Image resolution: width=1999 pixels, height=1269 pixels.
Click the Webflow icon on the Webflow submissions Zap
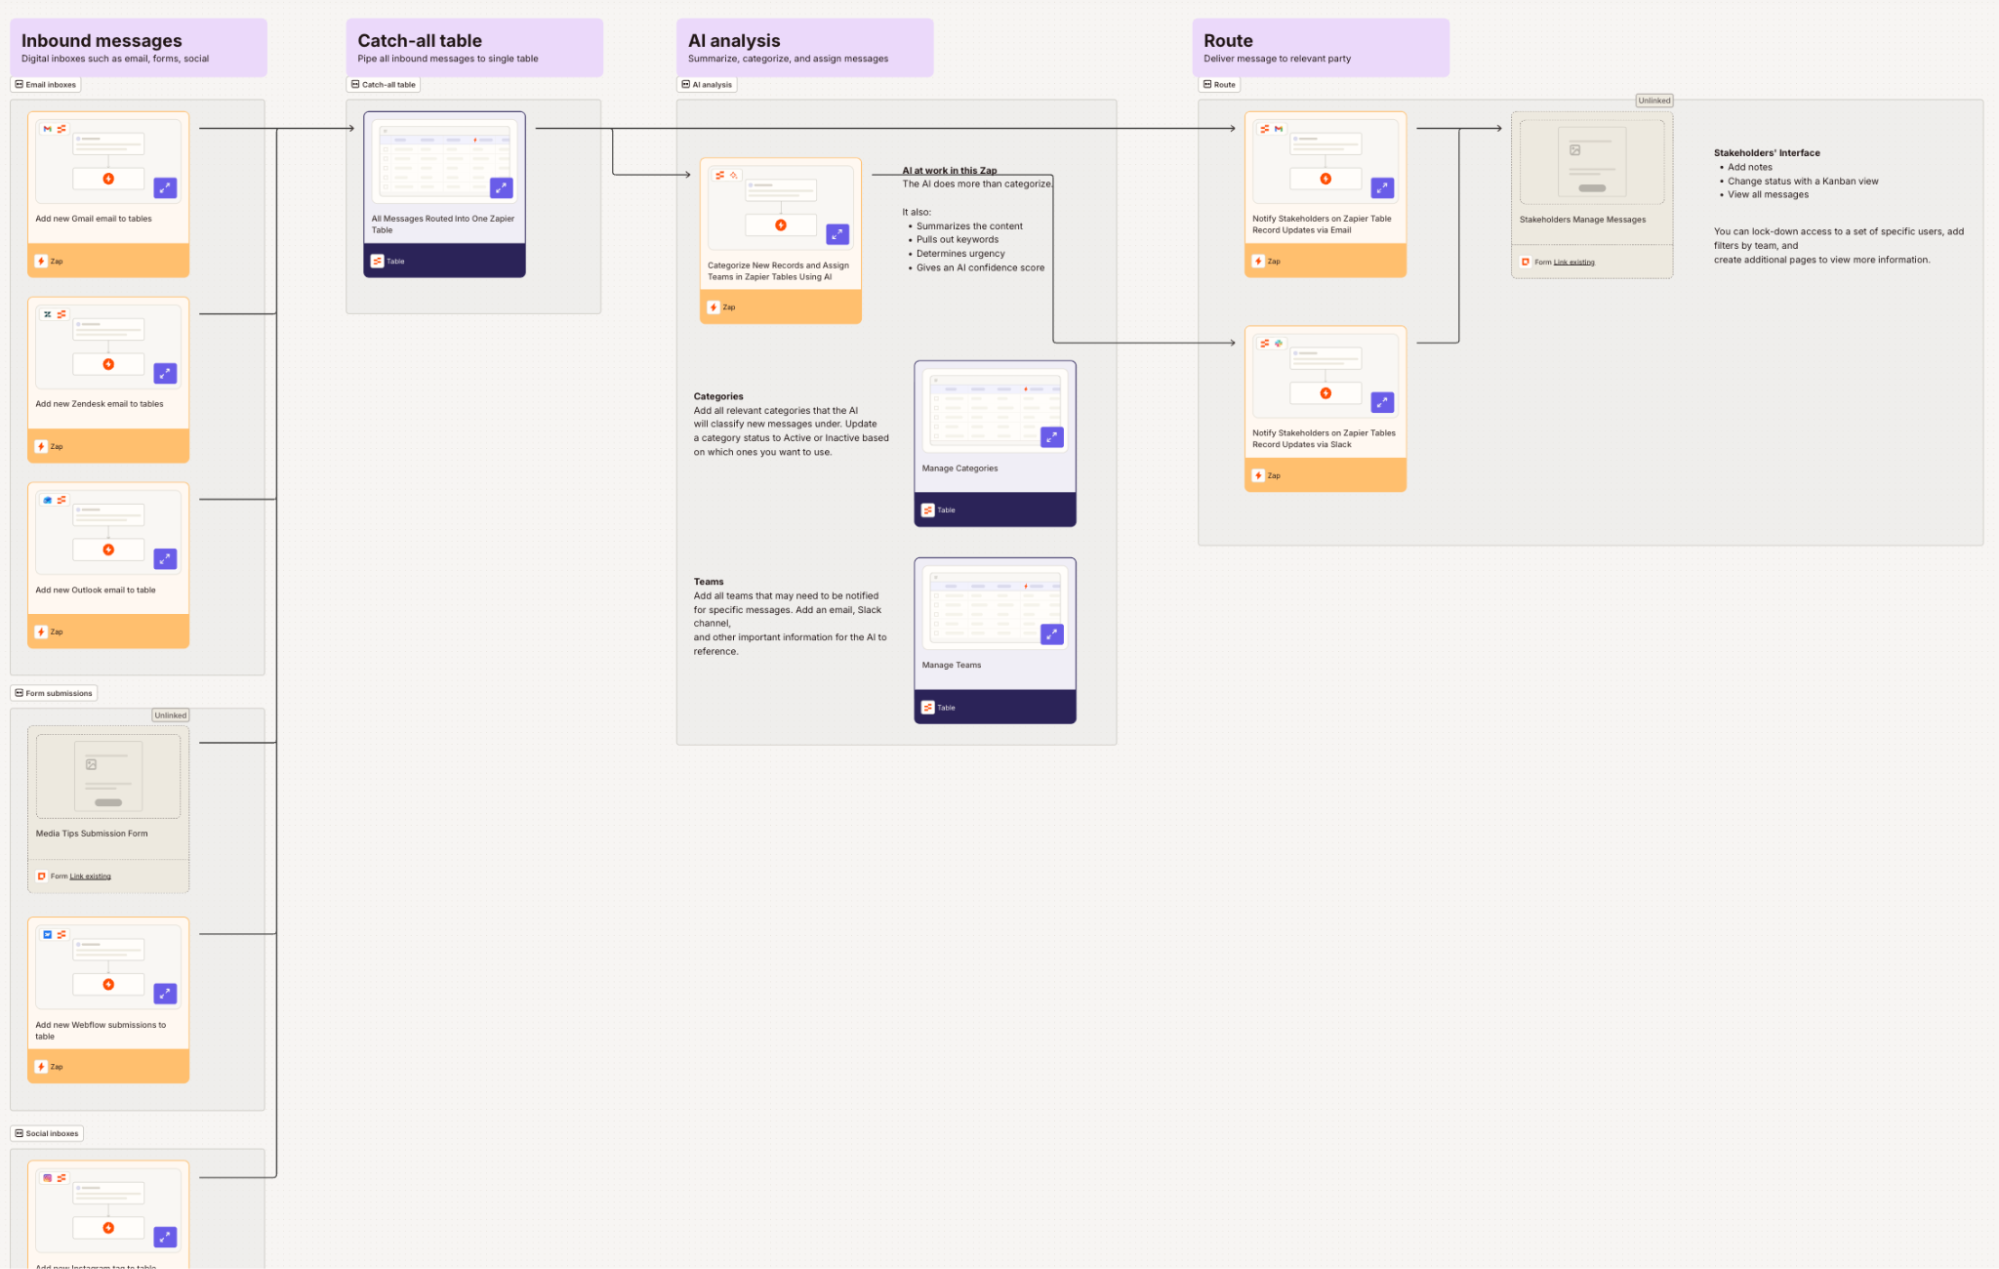click(47, 934)
